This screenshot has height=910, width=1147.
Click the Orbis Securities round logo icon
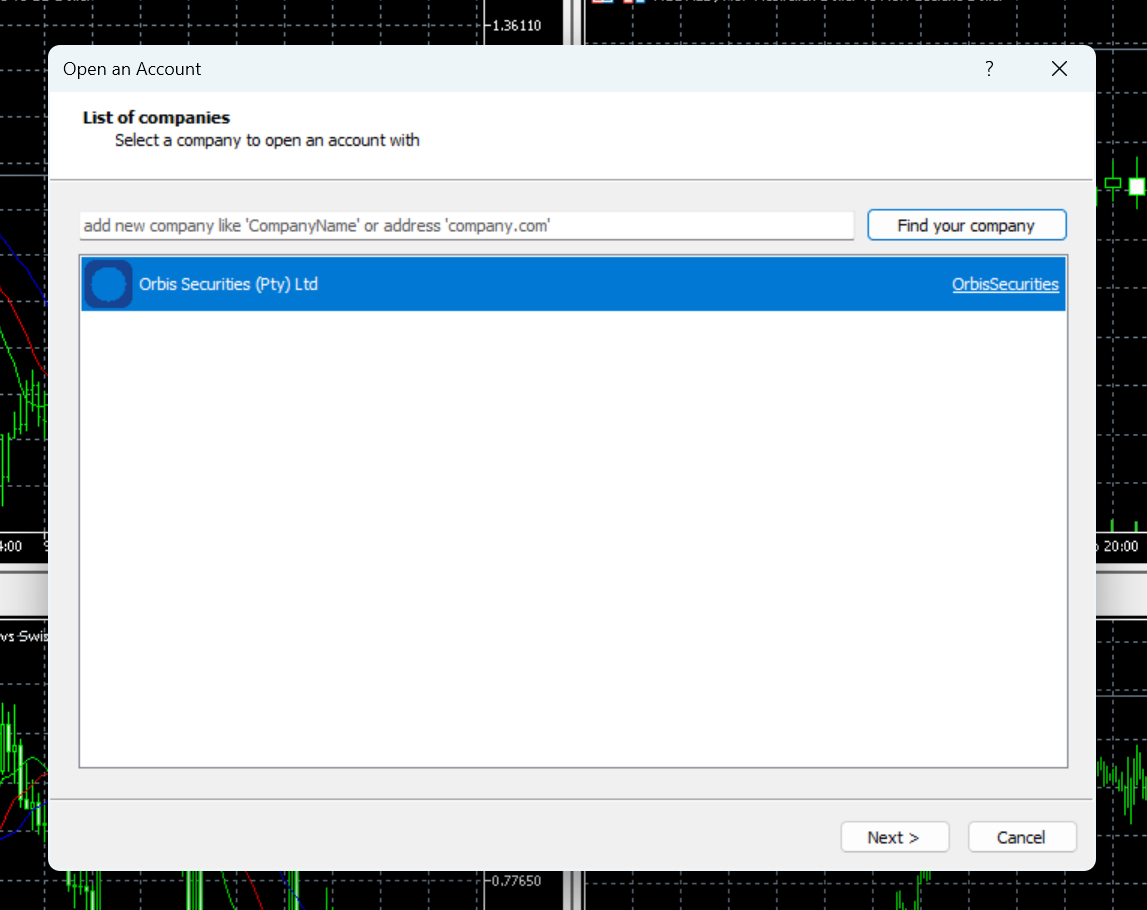tap(108, 285)
